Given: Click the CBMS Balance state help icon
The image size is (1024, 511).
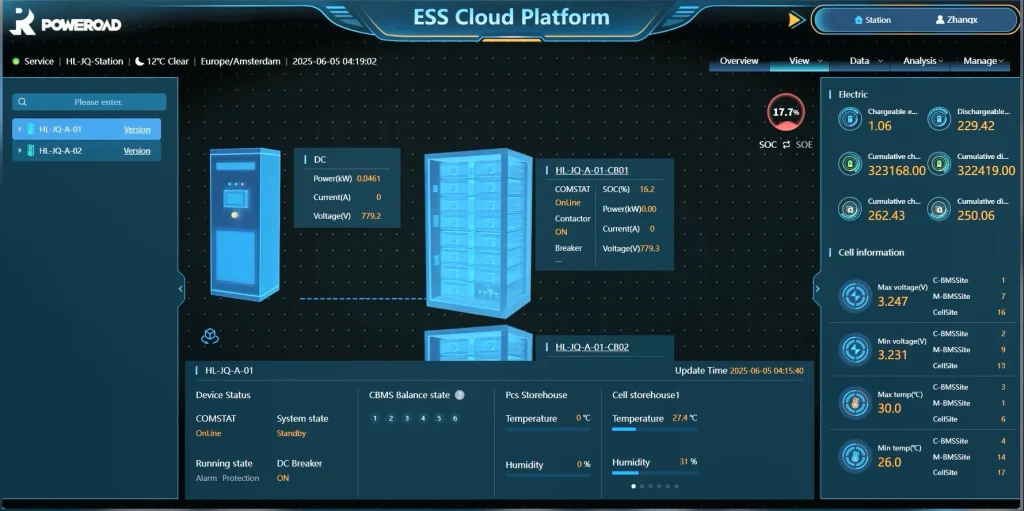Looking at the screenshot, I should [x=460, y=395].
